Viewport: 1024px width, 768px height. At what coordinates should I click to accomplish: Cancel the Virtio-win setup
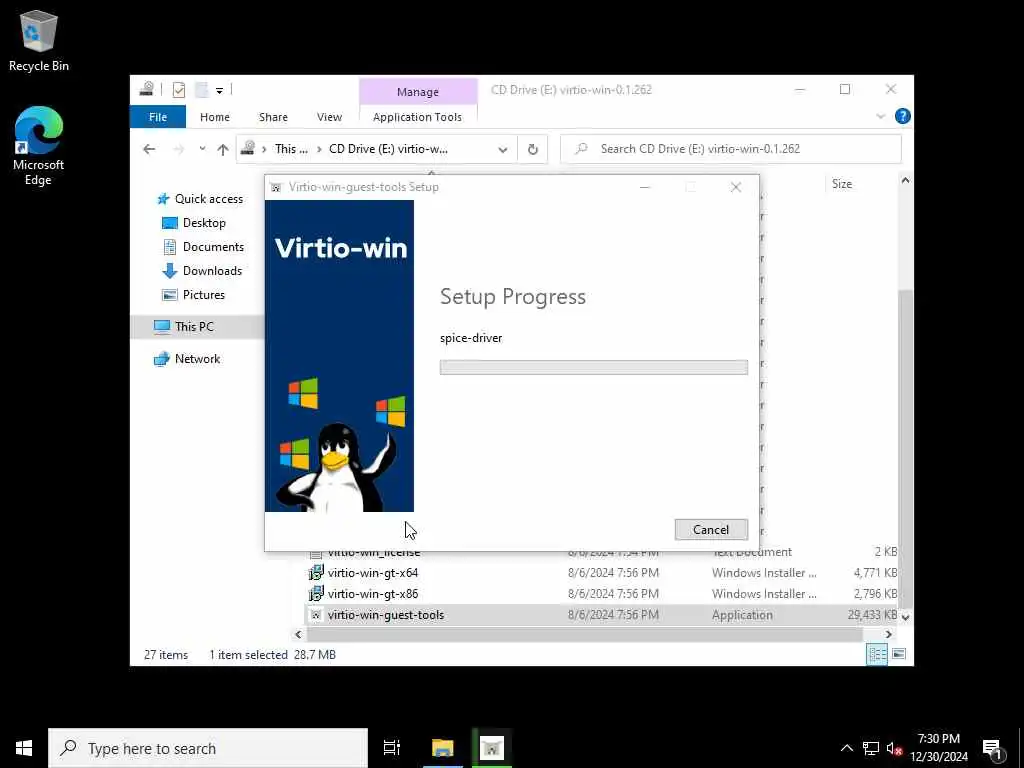pyautogui.click(x=711, y=530)
